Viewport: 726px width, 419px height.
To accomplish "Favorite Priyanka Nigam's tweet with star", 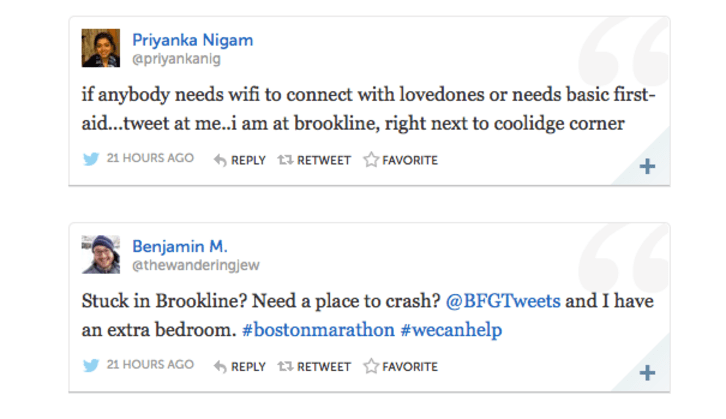I will (x=401, y=160).
